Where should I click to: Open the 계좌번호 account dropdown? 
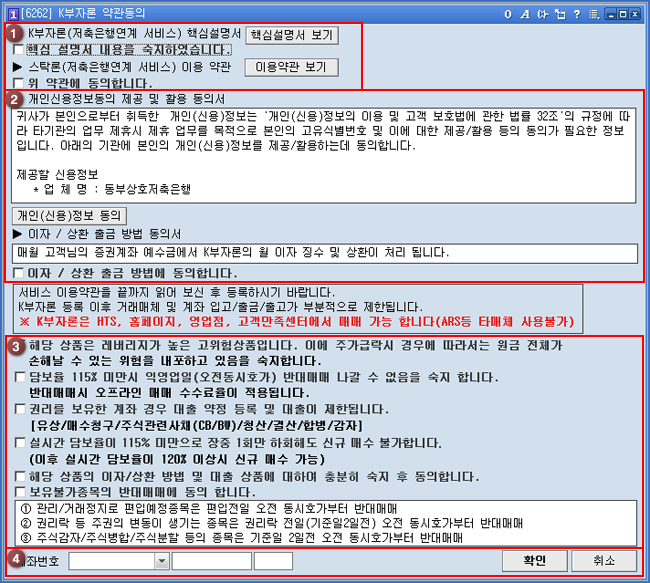pyautogui.click(x=162, y=561)
